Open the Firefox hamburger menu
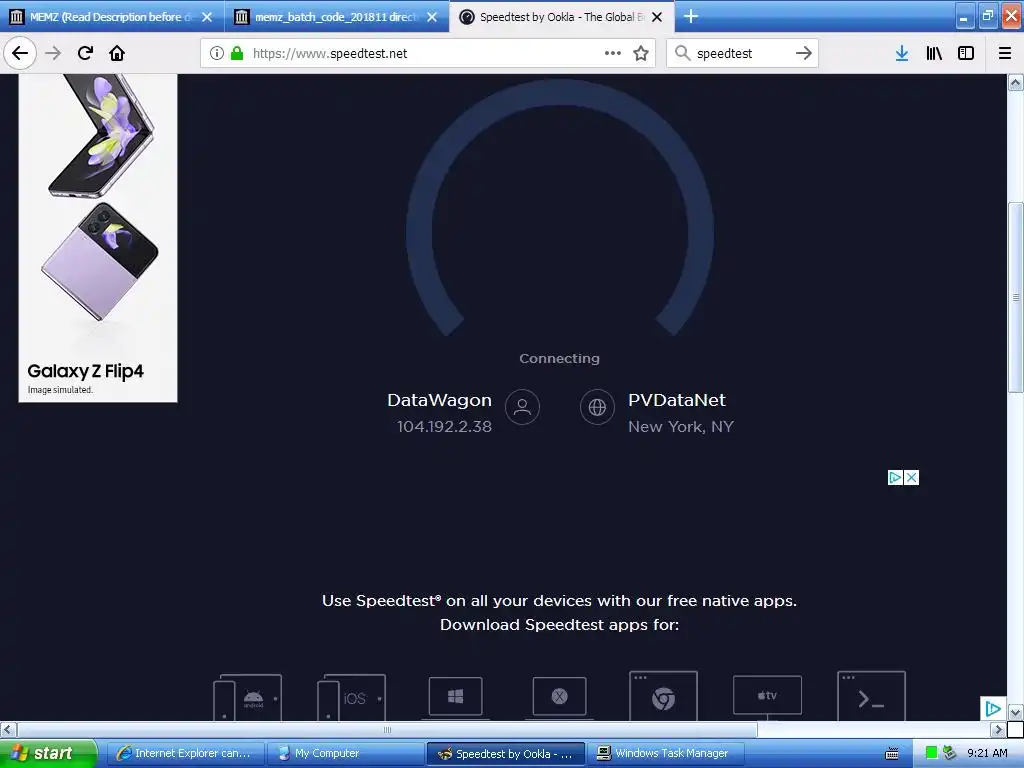 tap(1004, 53)
